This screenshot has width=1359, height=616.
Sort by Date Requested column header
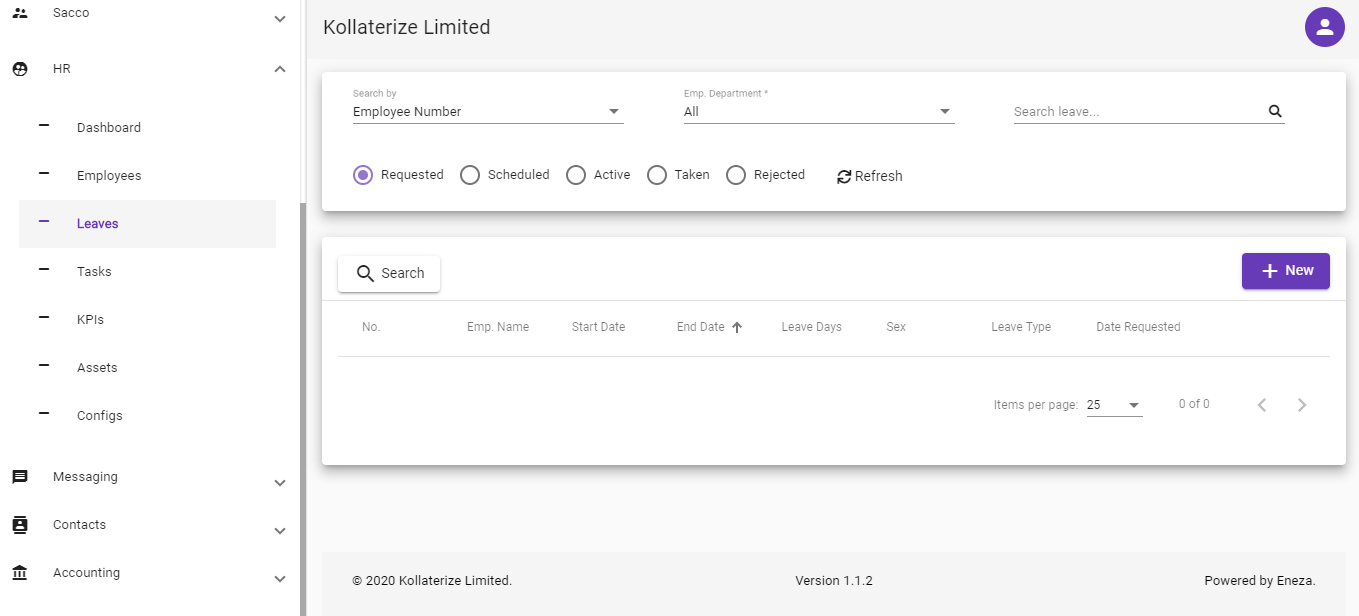(x=1138, y=327)
